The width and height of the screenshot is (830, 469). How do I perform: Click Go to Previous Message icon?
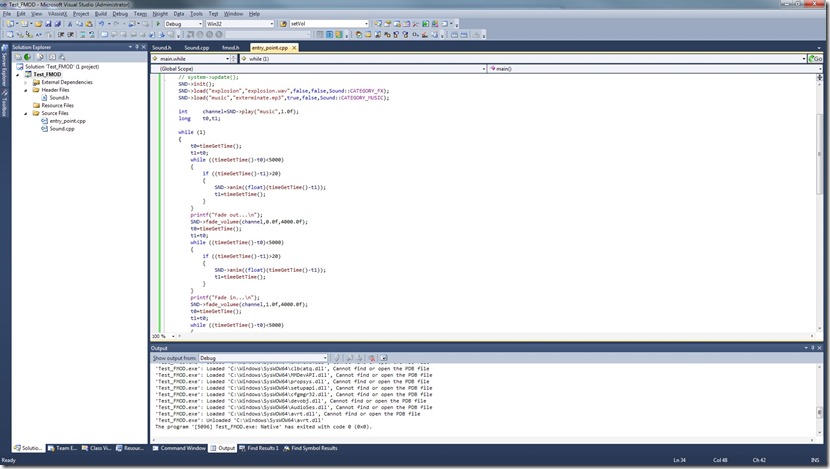tap(349, 358)
